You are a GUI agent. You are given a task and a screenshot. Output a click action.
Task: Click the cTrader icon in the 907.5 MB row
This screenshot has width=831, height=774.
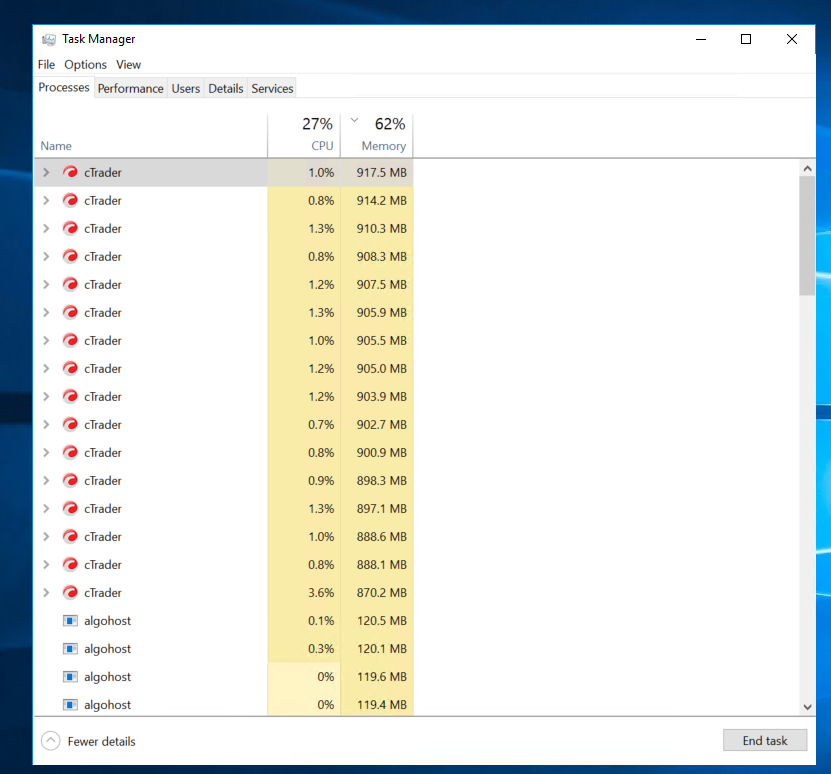point(70,285)
